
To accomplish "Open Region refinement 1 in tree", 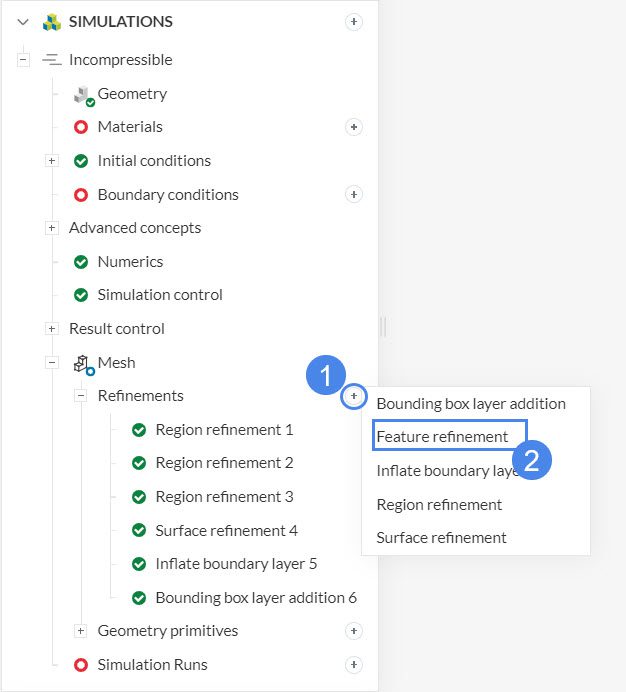I will [x=224, y=430].
